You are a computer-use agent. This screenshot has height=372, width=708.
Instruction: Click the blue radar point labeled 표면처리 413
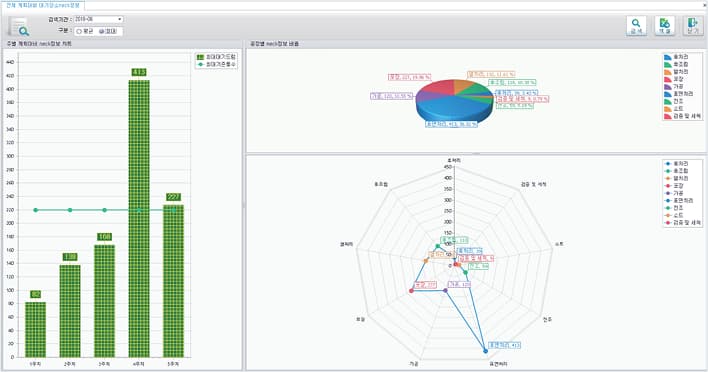point(486,351)
